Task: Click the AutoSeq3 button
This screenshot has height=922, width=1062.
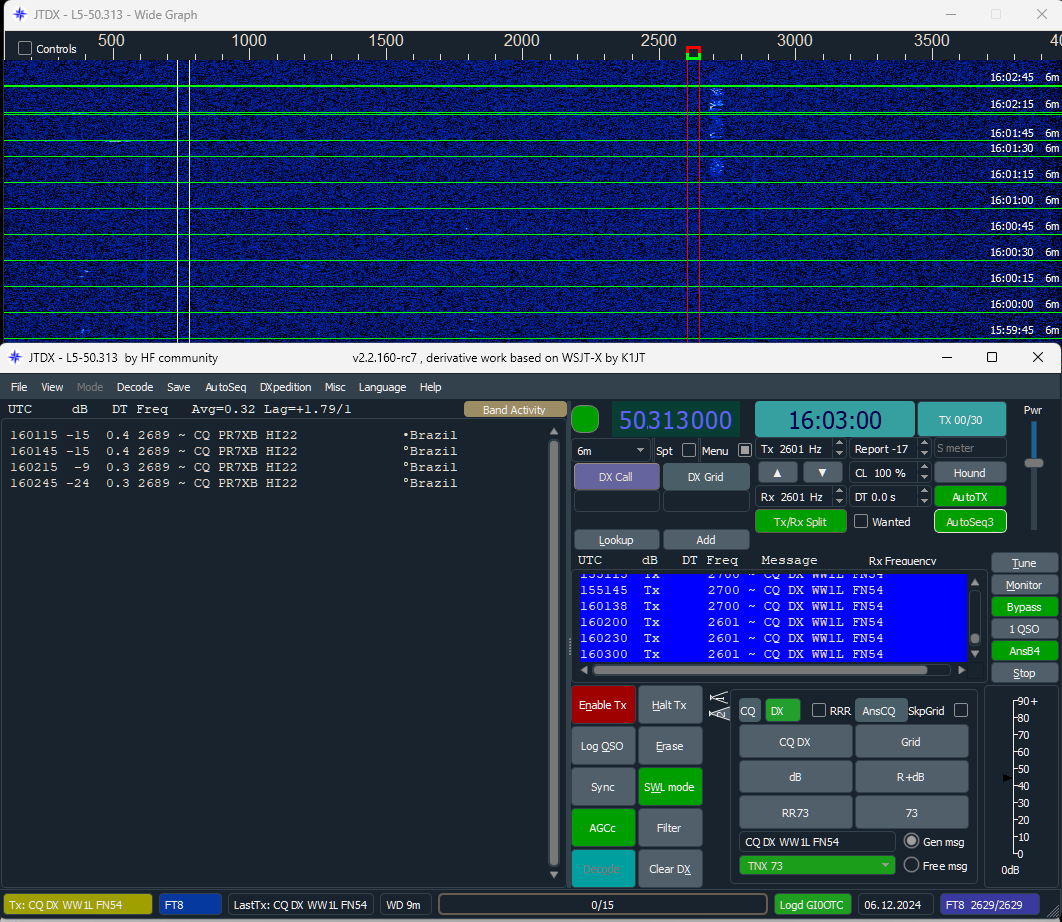Action: (x=969, y=522)
